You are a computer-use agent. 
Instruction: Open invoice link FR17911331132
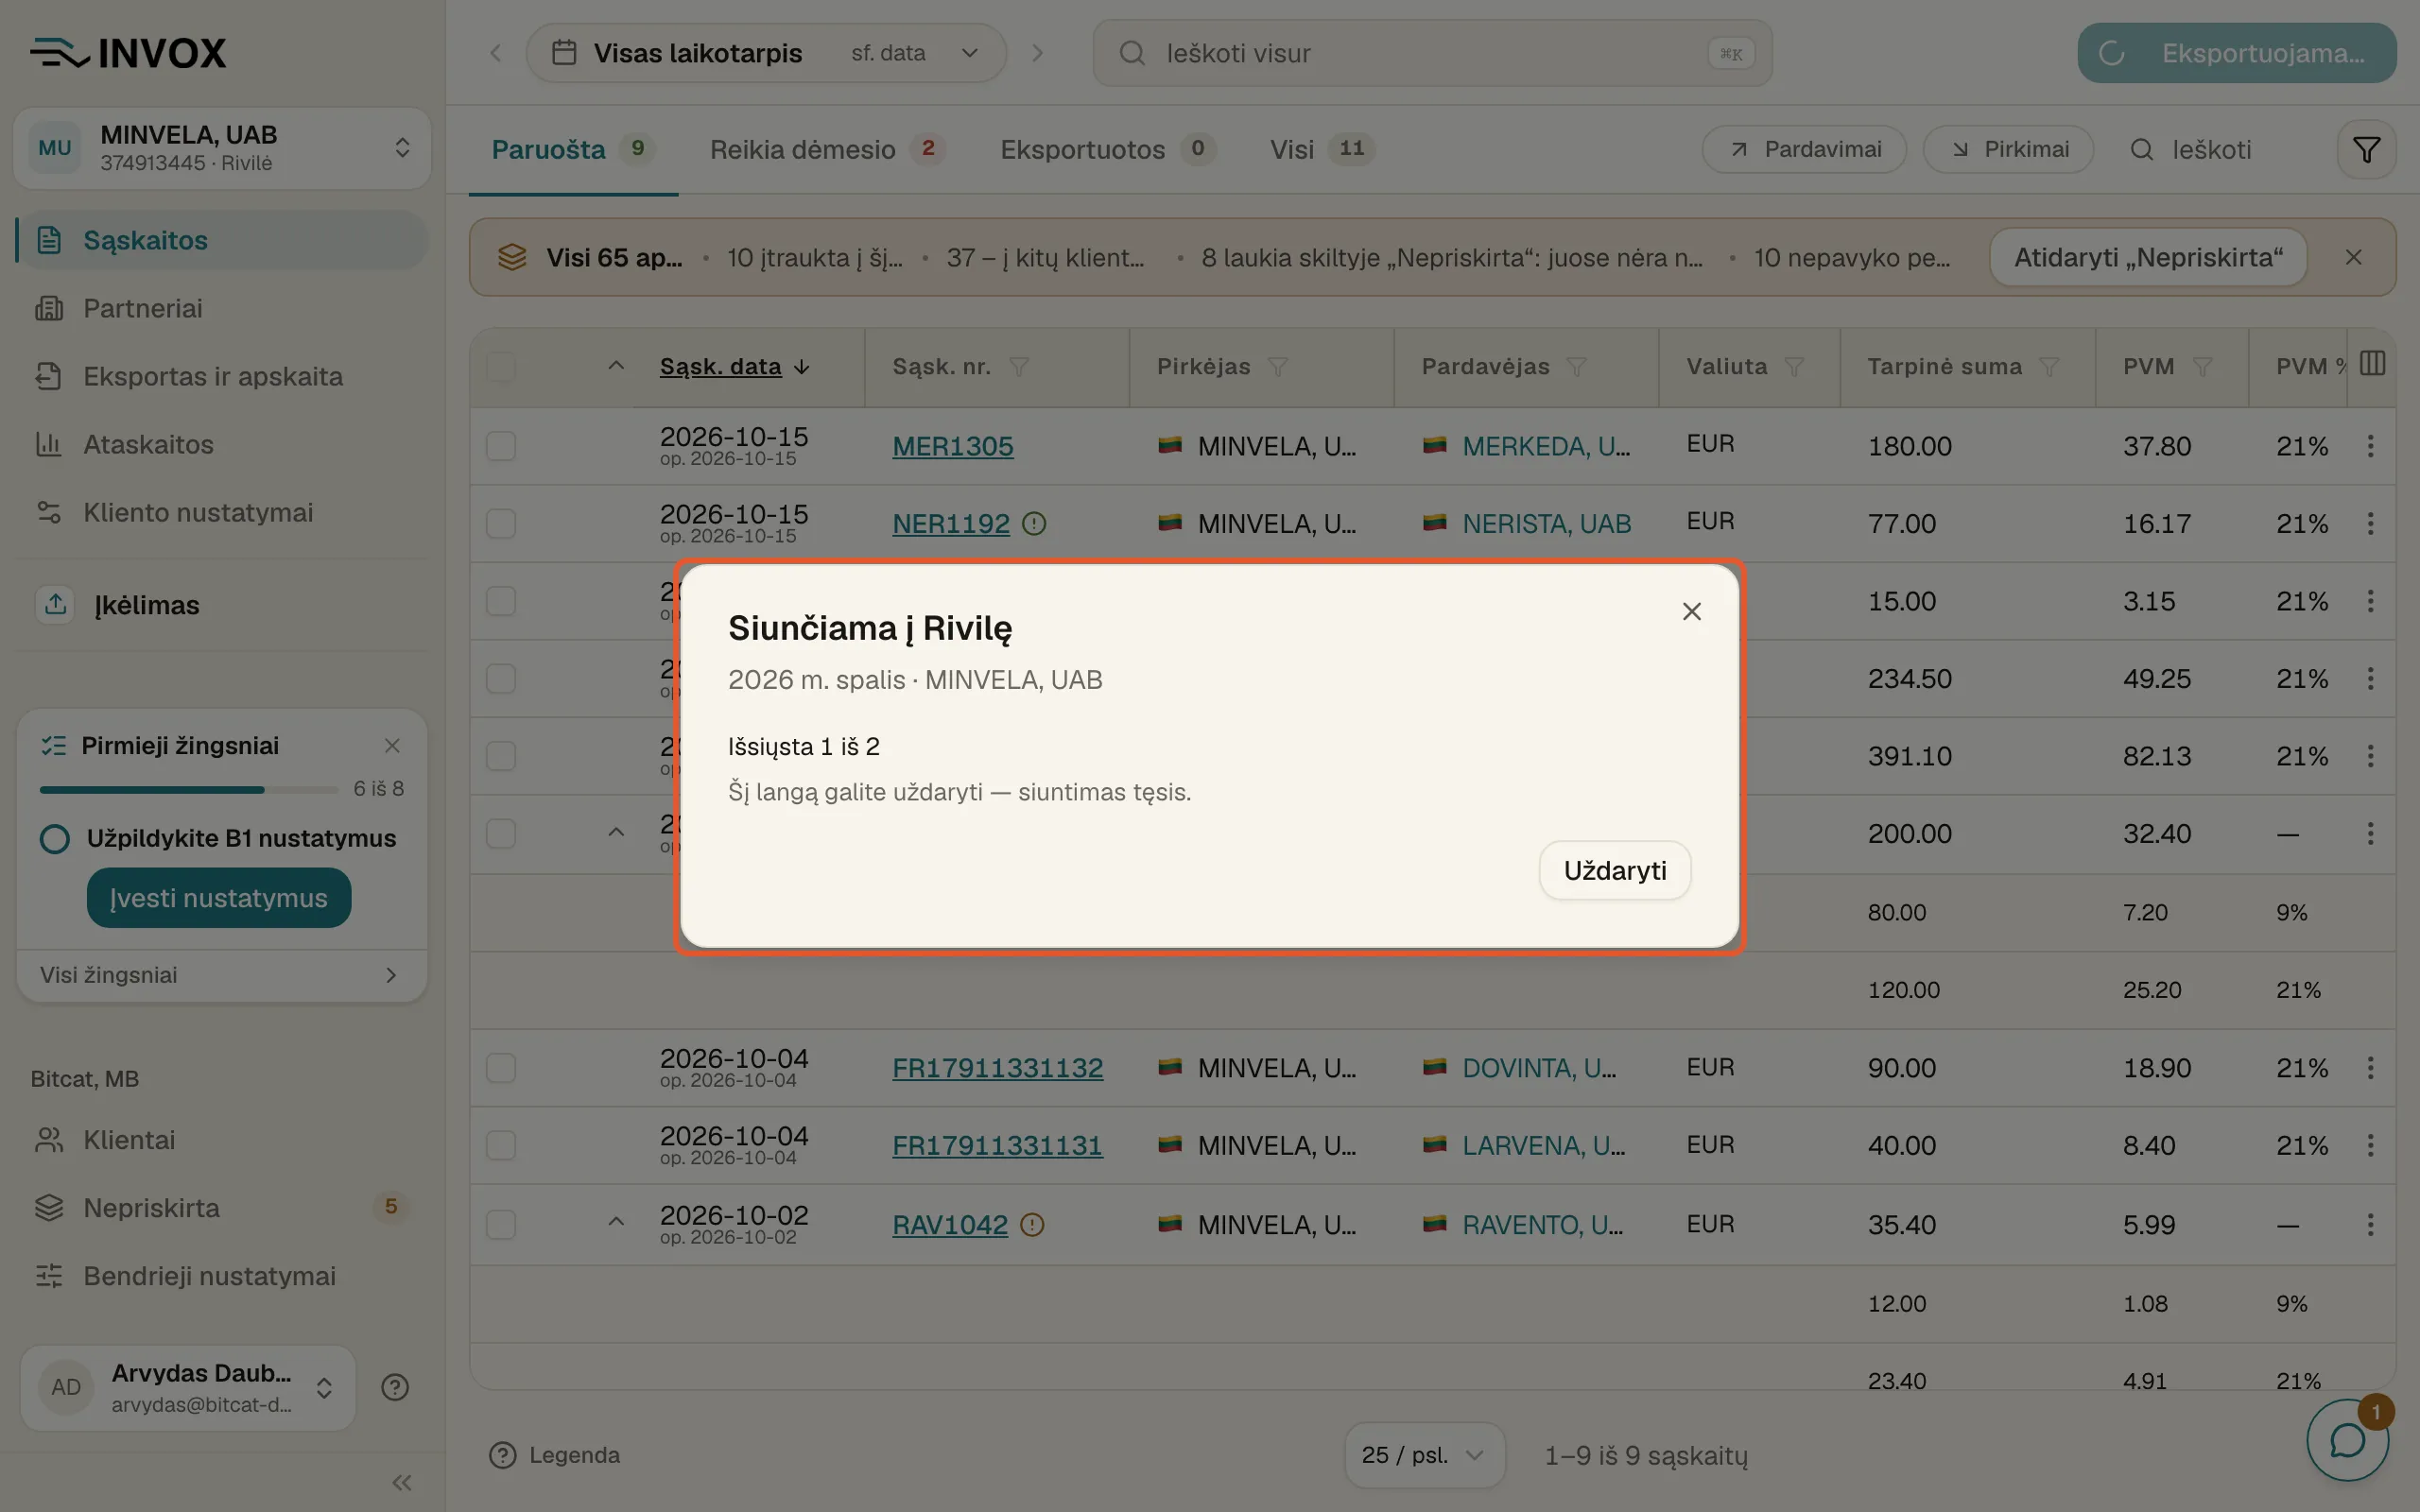click(x=997, y=1068)
